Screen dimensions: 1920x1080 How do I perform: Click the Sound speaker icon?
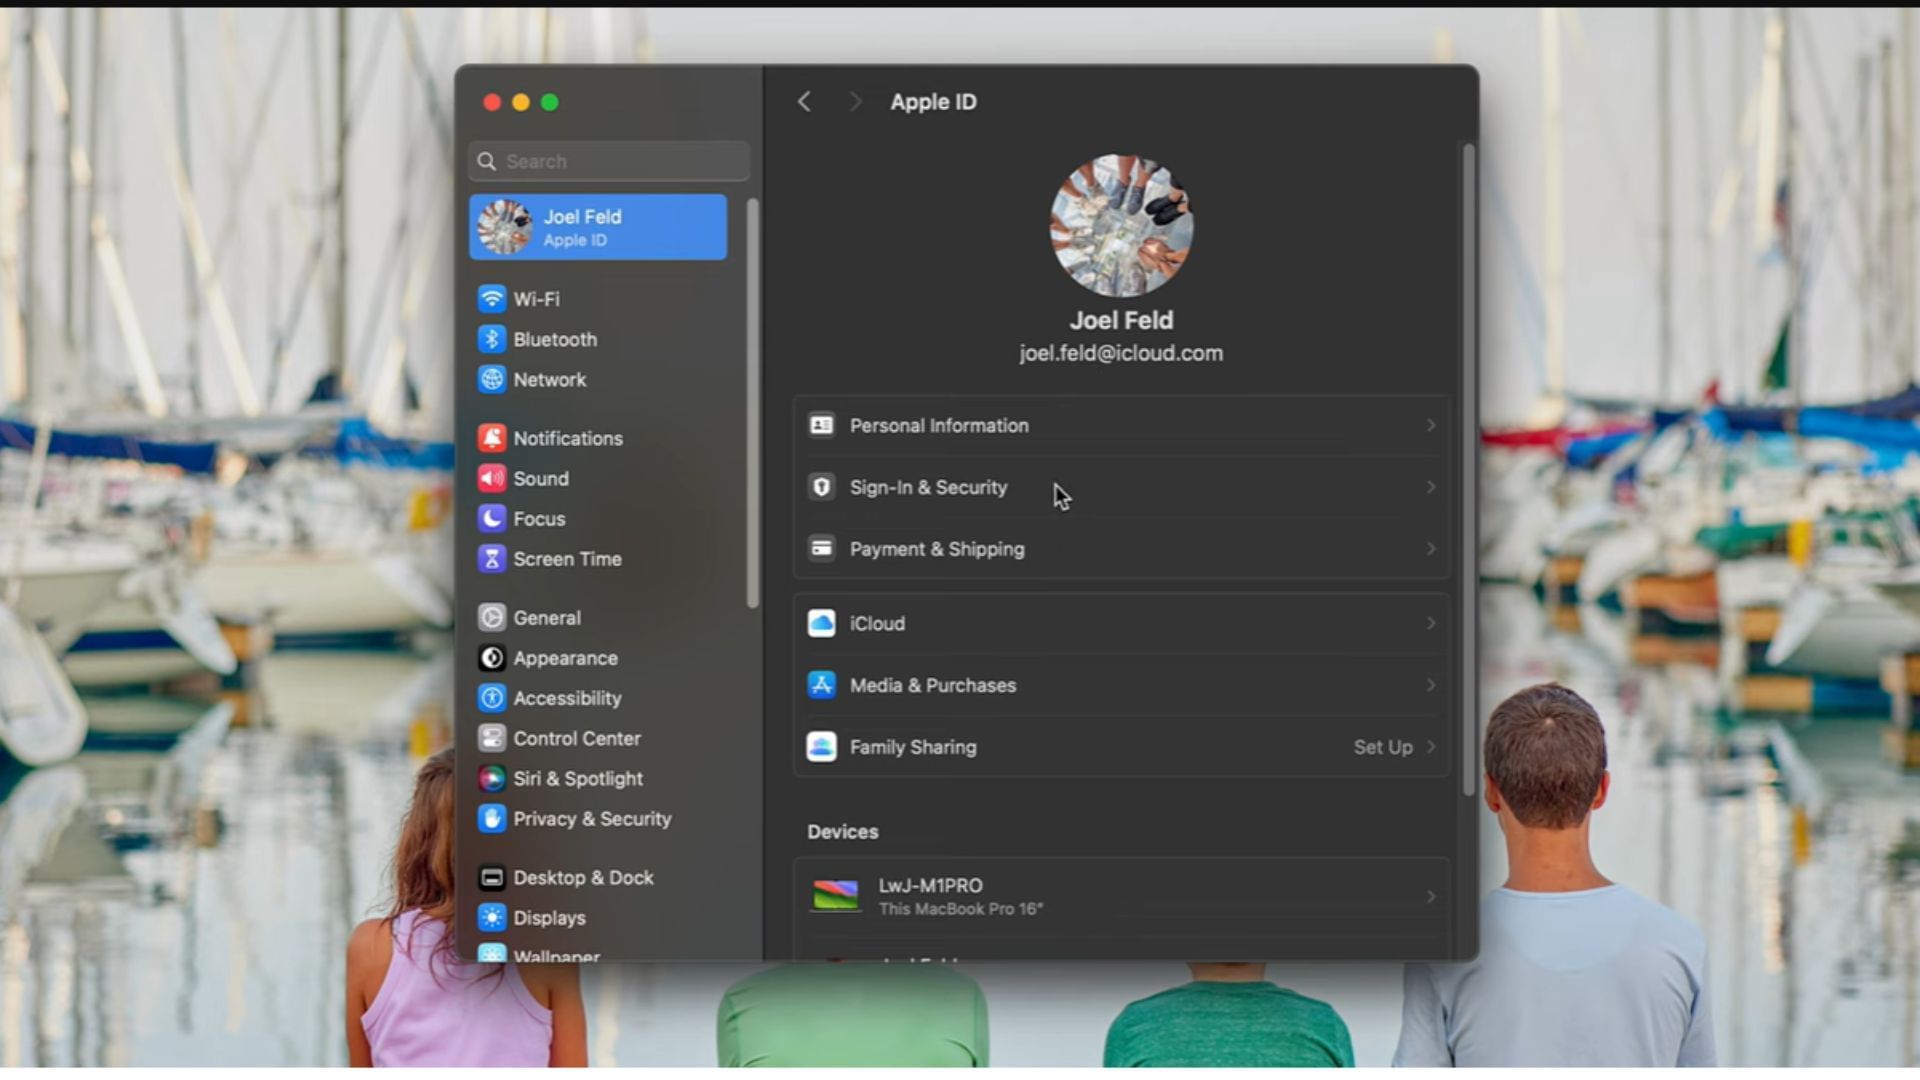491,478
